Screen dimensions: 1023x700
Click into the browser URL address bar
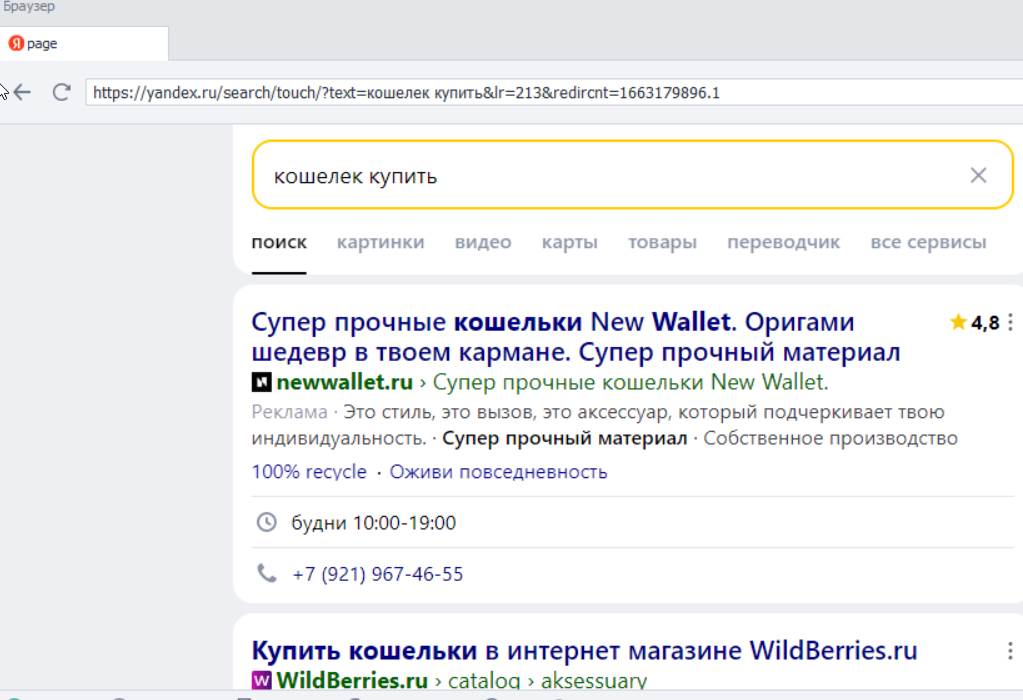point(554,93)
